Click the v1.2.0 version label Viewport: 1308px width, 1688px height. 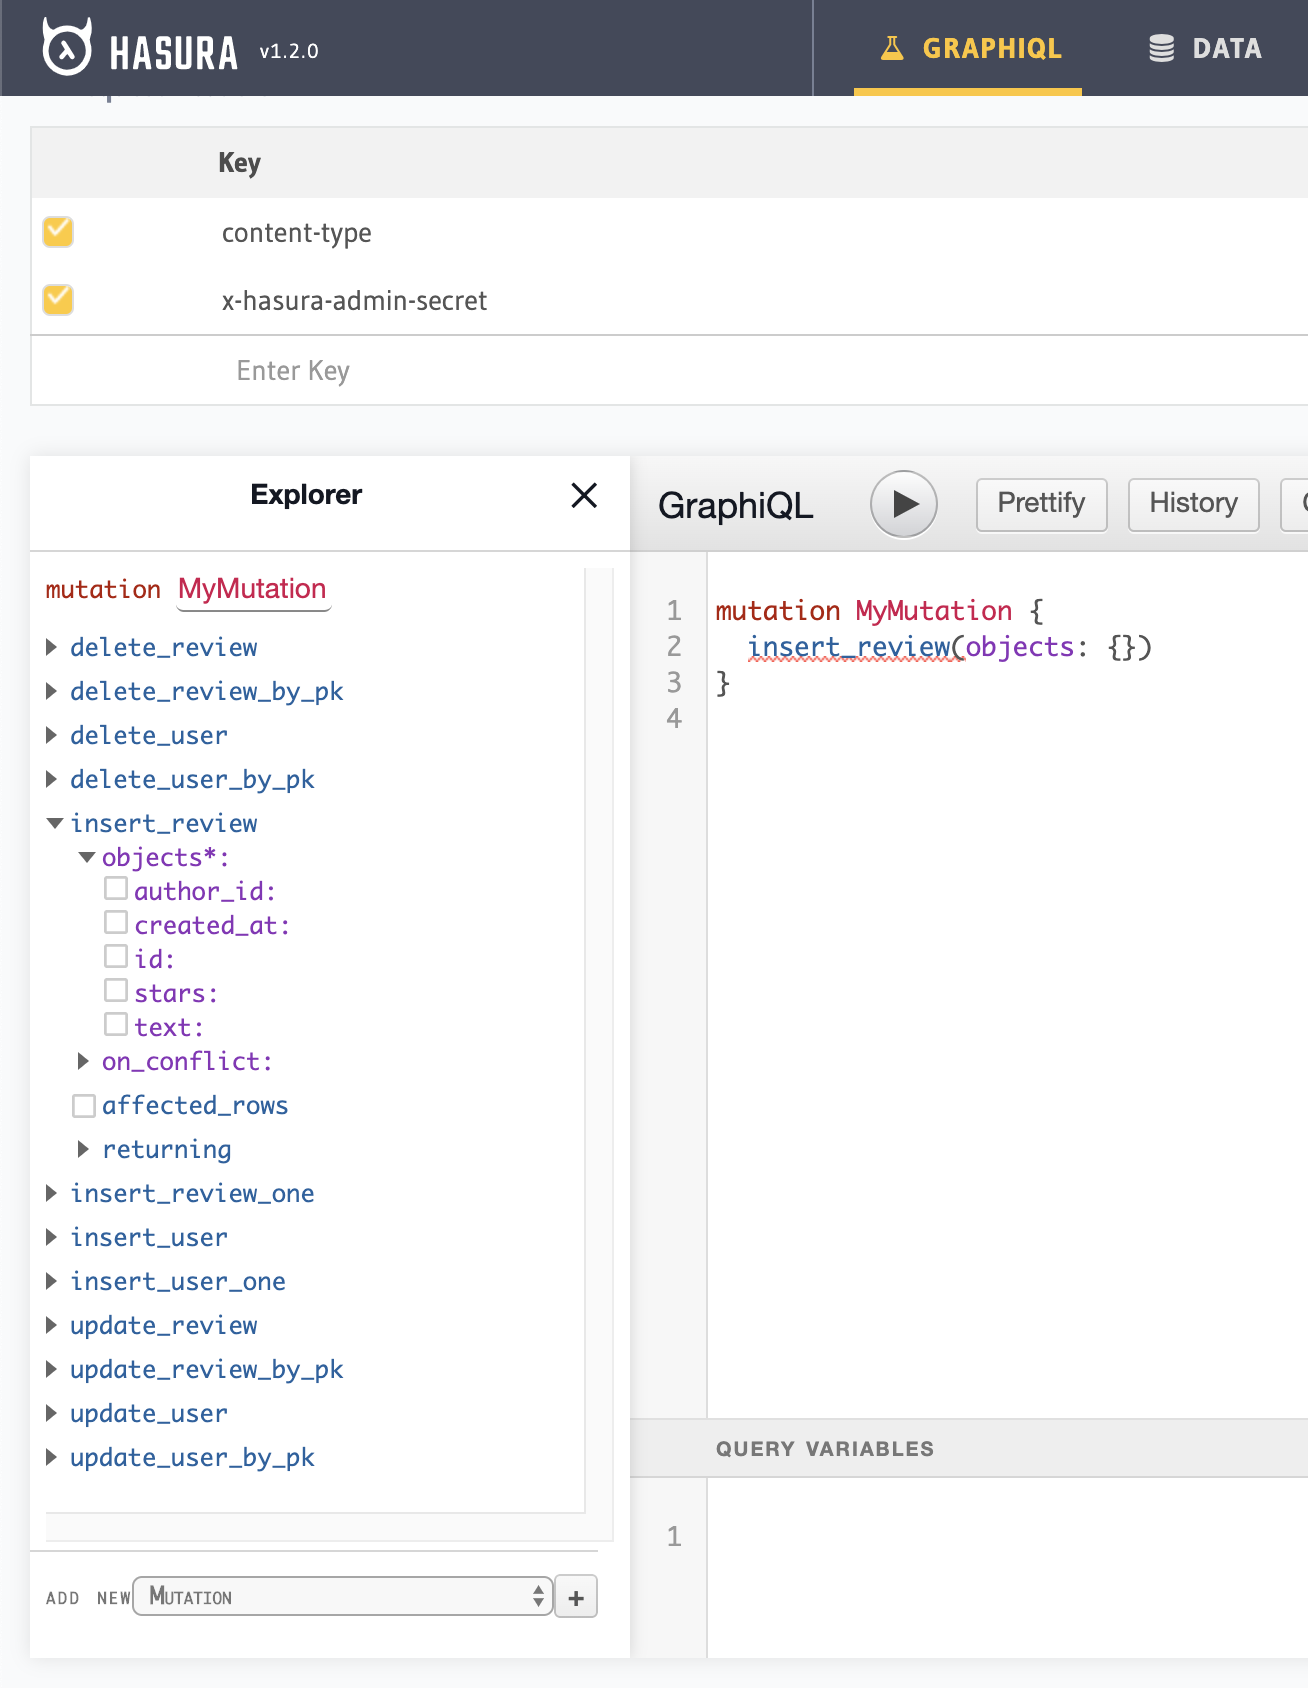click(x=289, y=51)
